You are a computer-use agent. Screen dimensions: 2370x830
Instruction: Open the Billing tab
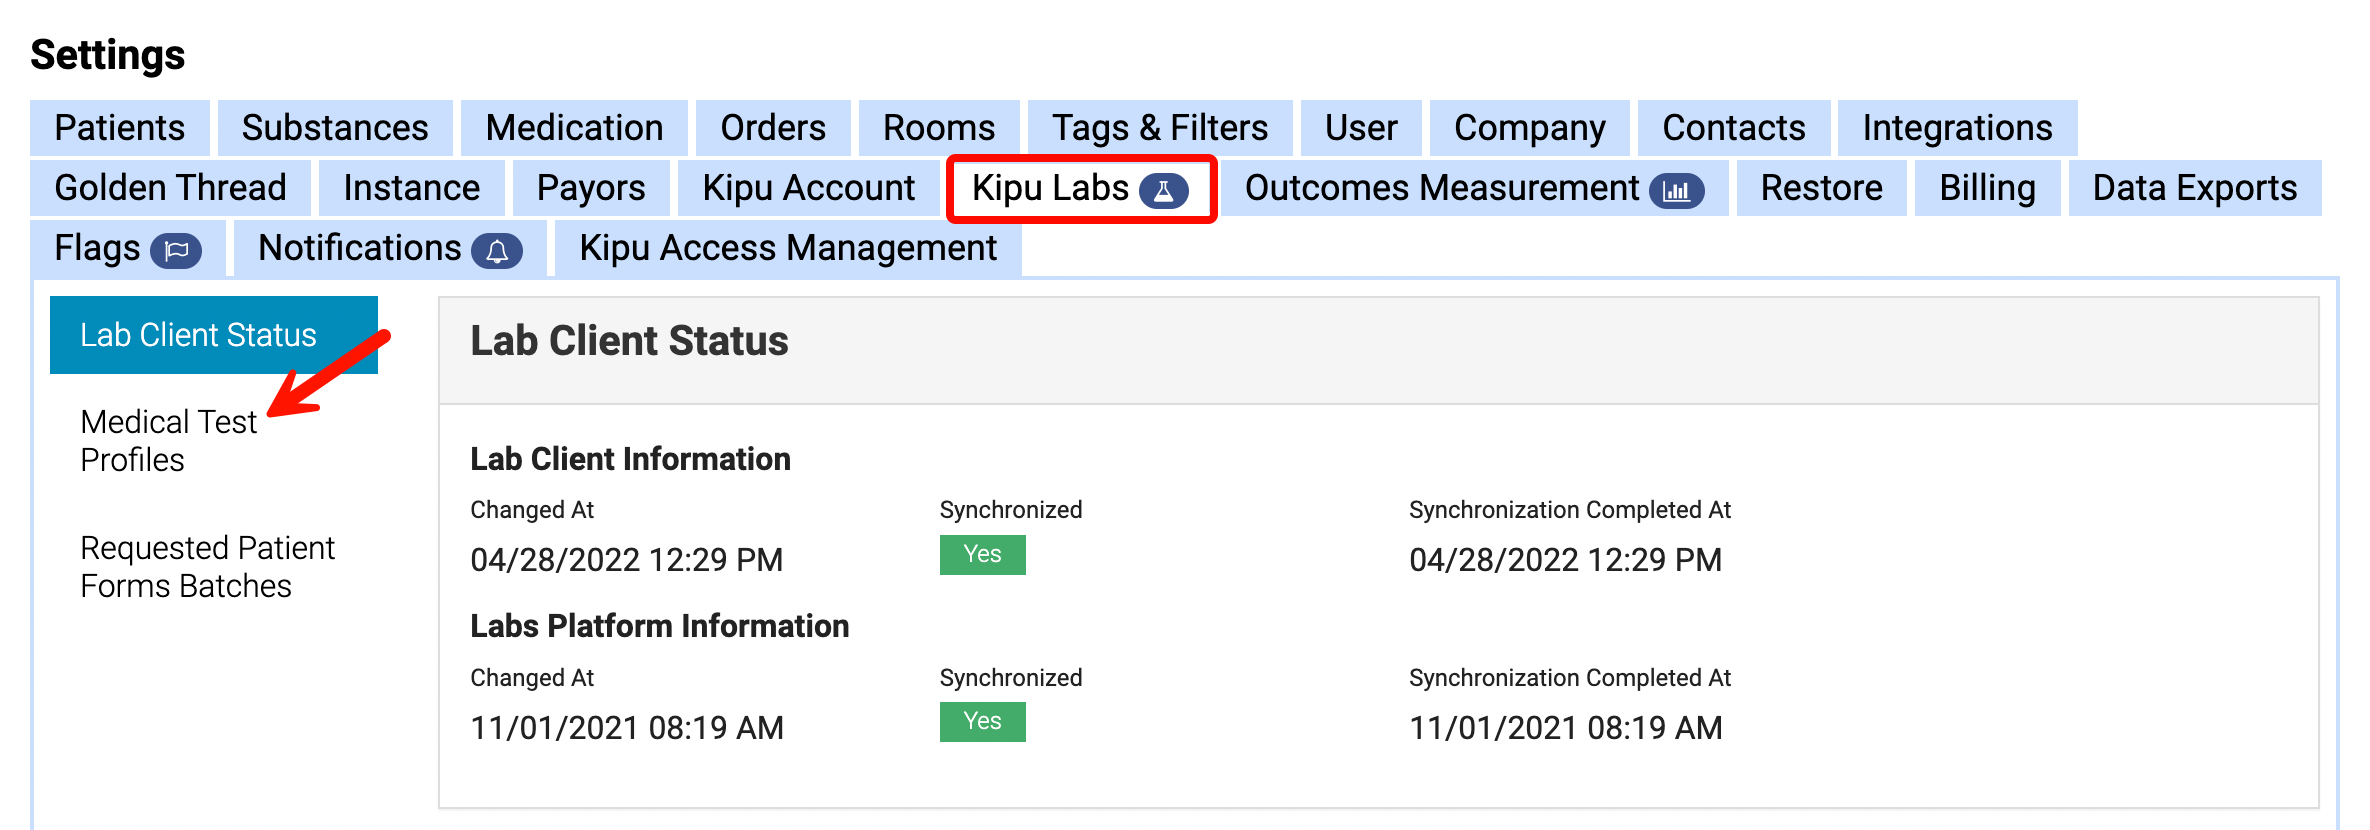coord(1987,188)
